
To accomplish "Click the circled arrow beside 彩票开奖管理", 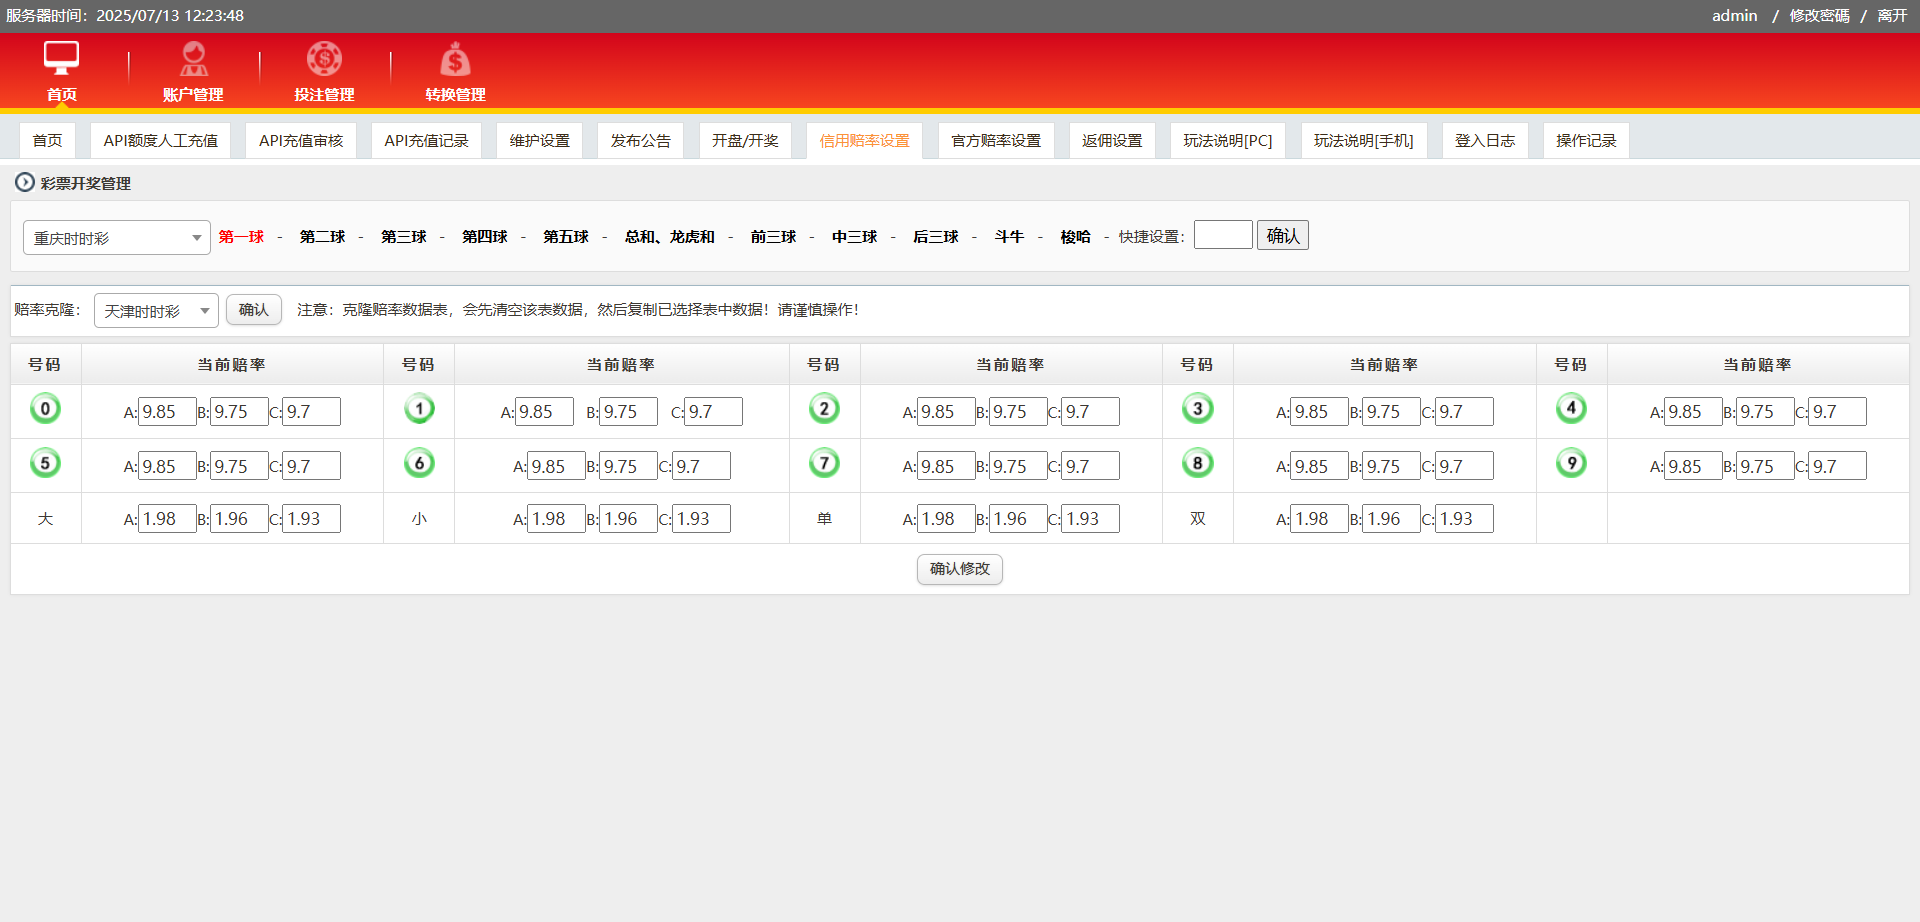I will click(24, 183).
